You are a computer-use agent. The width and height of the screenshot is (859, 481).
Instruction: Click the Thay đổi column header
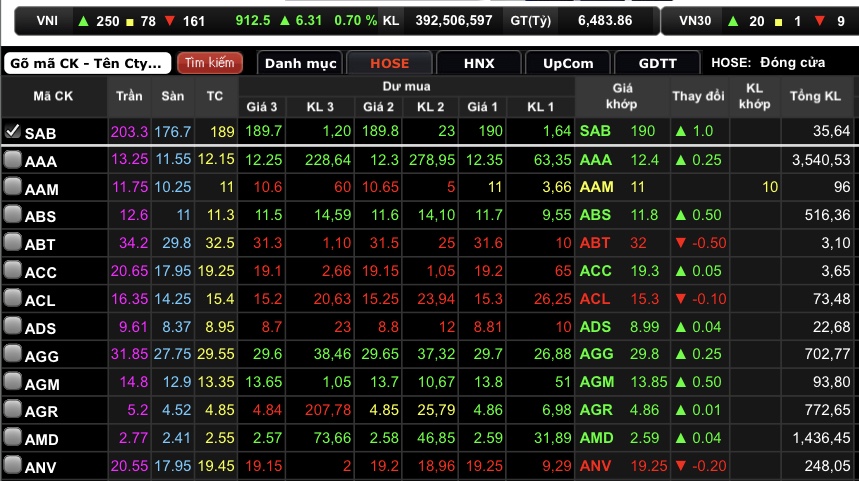[698, 96]
